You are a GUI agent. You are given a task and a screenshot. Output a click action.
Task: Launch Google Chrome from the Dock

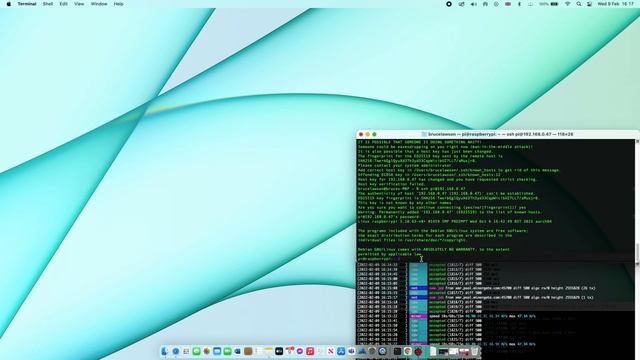[408, 351]
